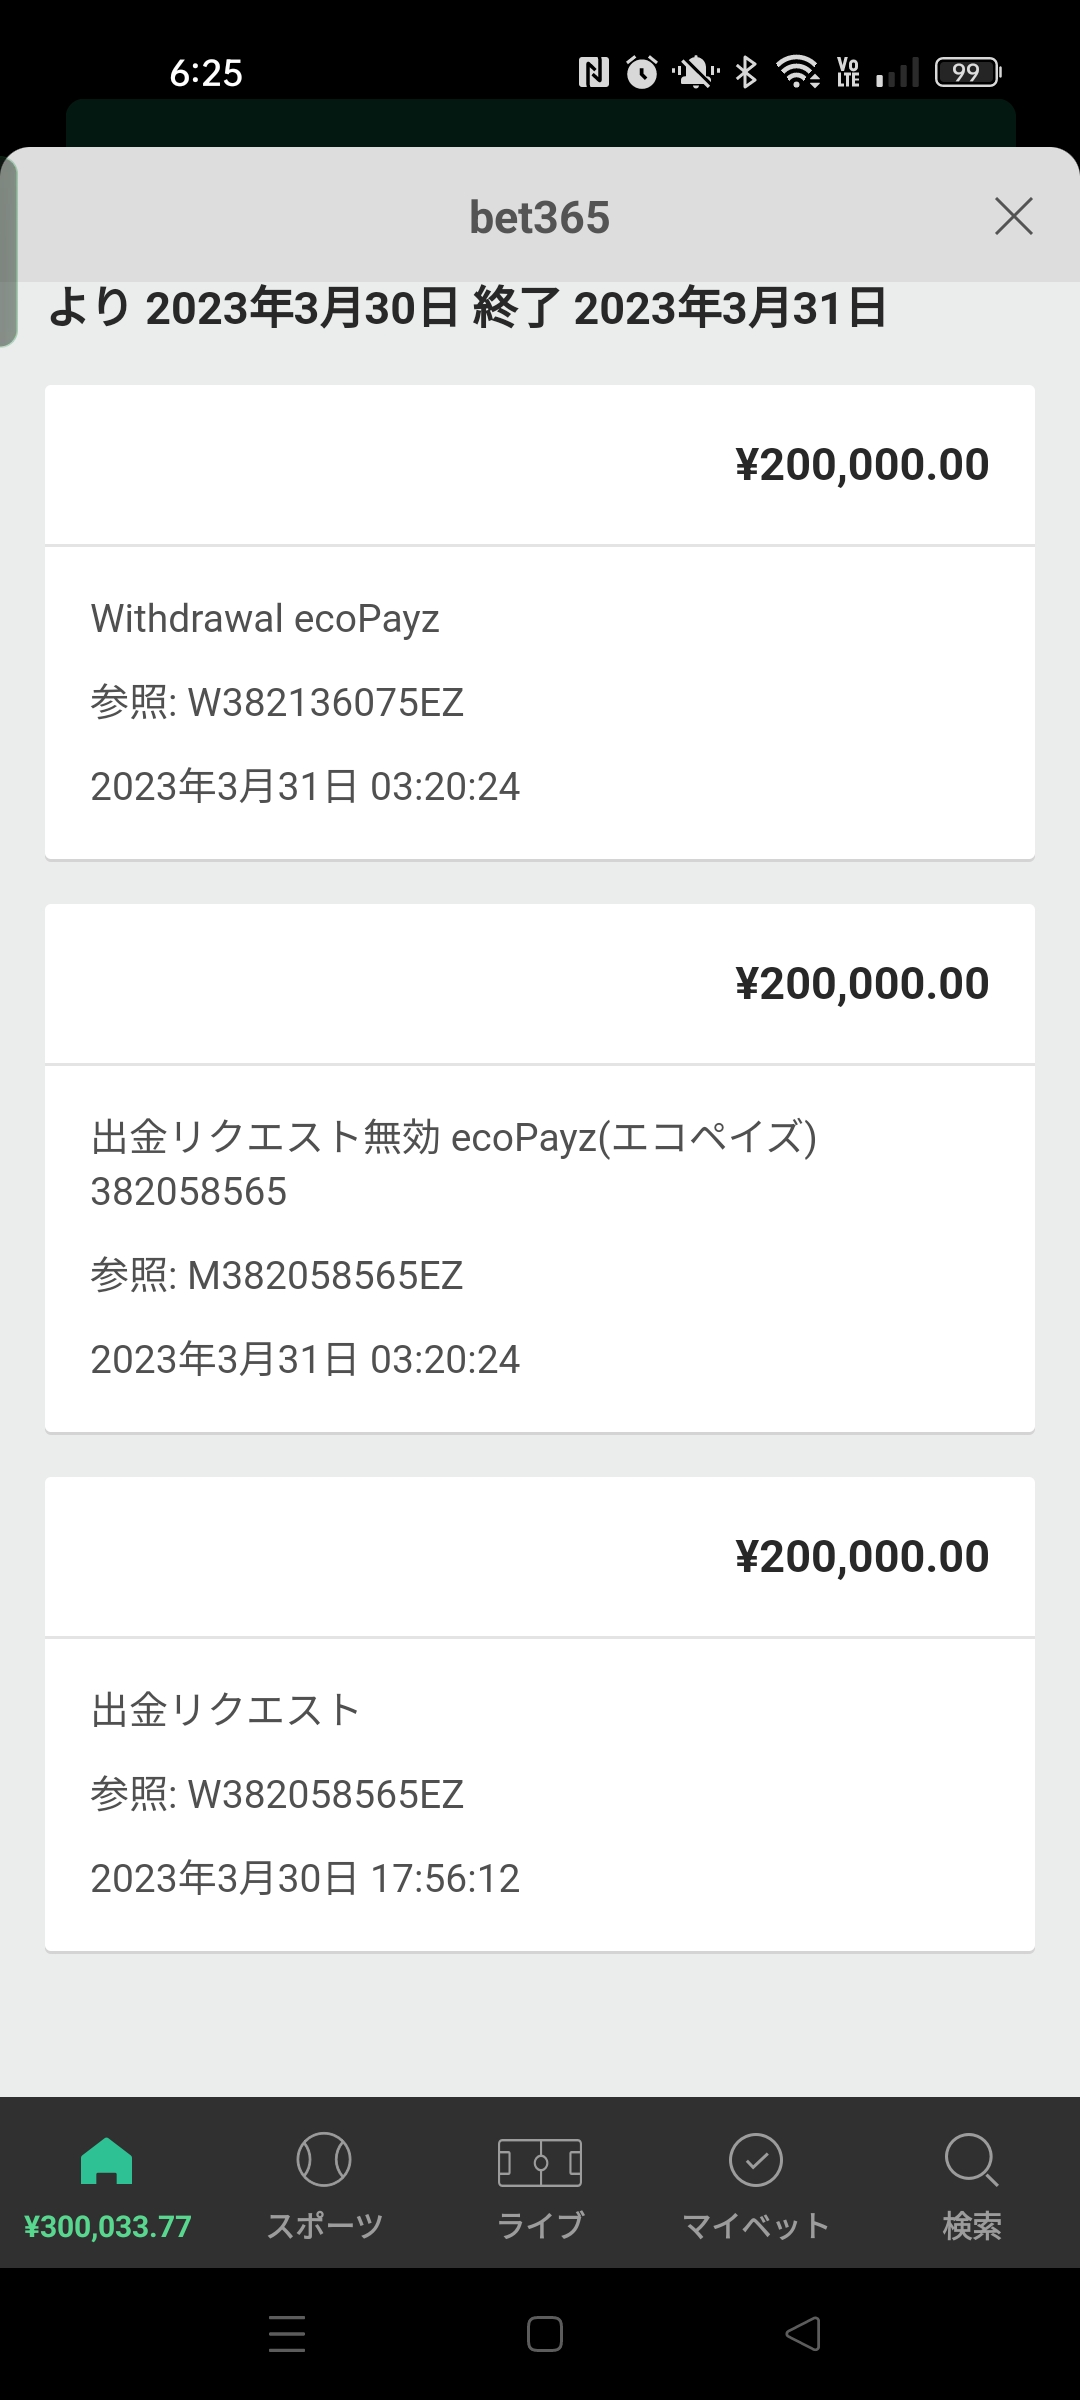This screenshot has width=1080, height=2400.
Task: Tap reference W382136075EZ
Action: 277,703
